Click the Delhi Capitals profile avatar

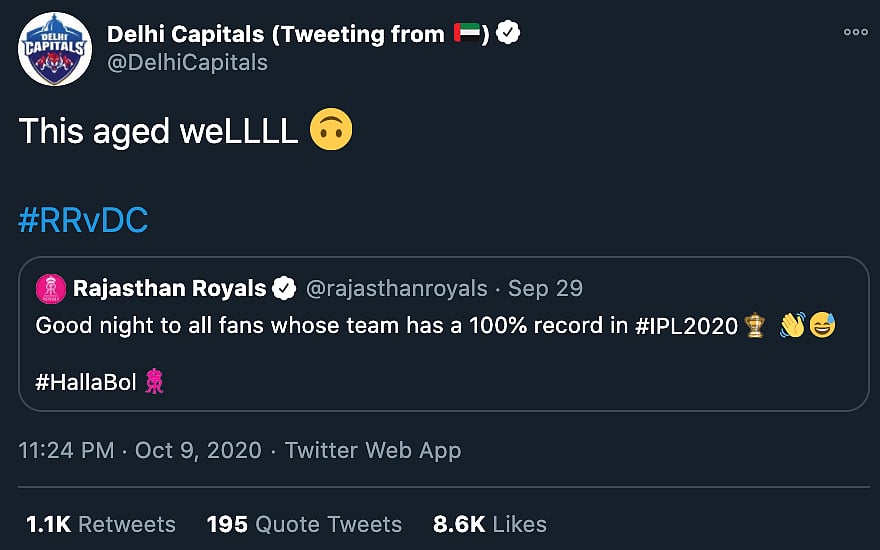click(x=55, y=49)
